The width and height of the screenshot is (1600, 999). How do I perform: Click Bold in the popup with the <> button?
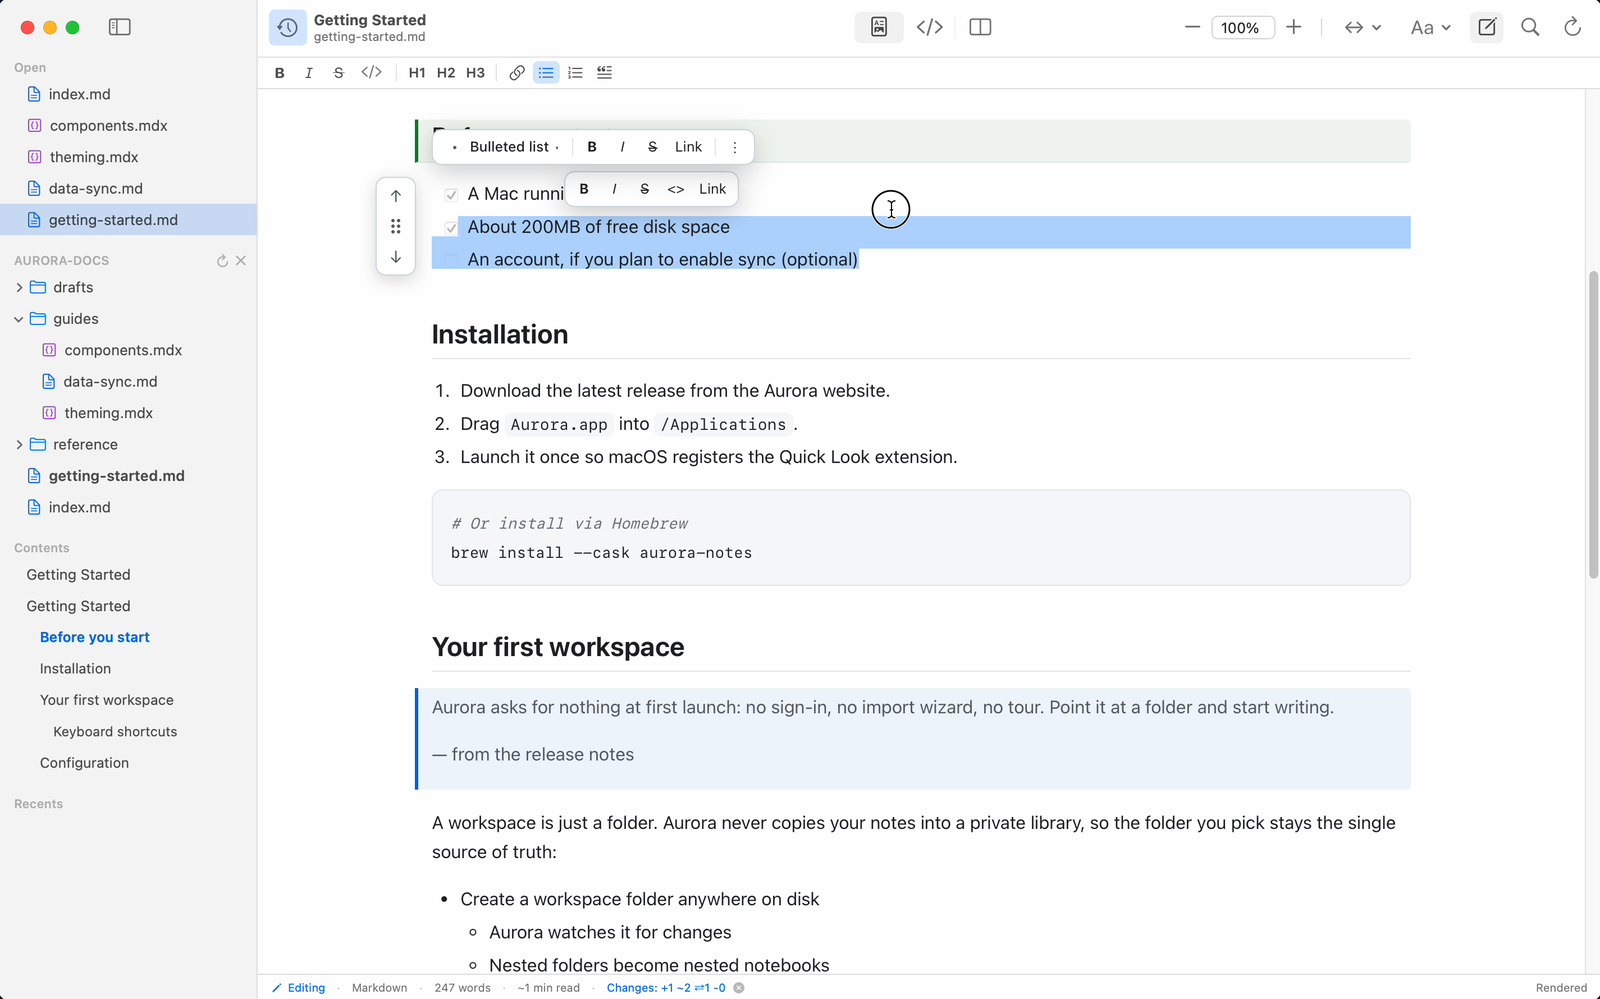click(x=584, y=189)
